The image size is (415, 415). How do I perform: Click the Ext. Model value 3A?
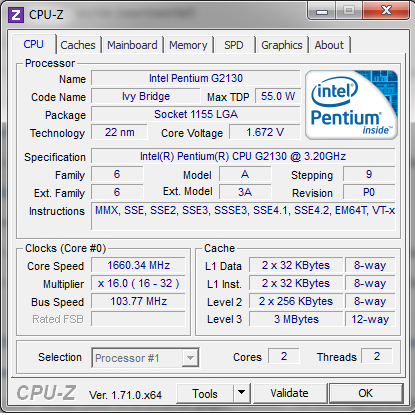[245, 192]
